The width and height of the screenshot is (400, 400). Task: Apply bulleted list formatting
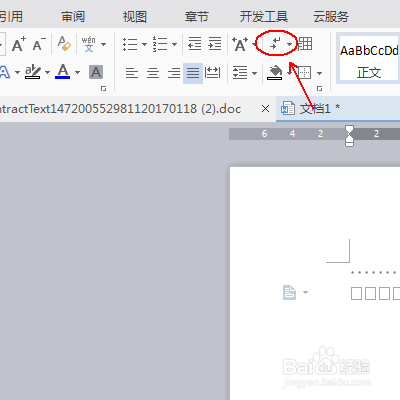(130, 44)
